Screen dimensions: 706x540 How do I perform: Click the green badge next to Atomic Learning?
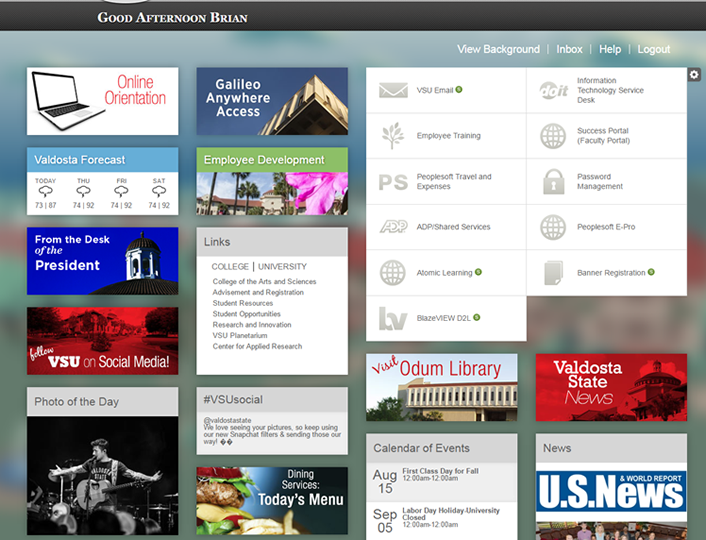tap(478, 272)
